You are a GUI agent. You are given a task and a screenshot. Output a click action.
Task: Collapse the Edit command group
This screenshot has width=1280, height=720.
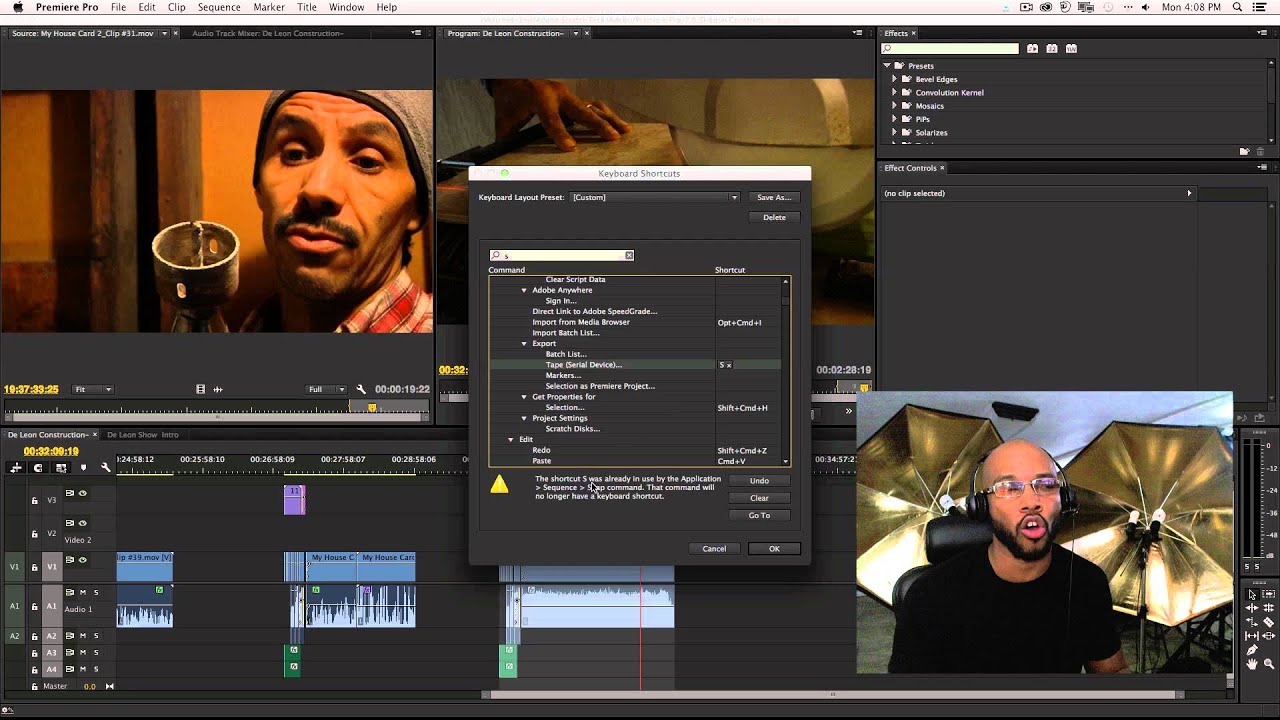click(x=510, y=439)
